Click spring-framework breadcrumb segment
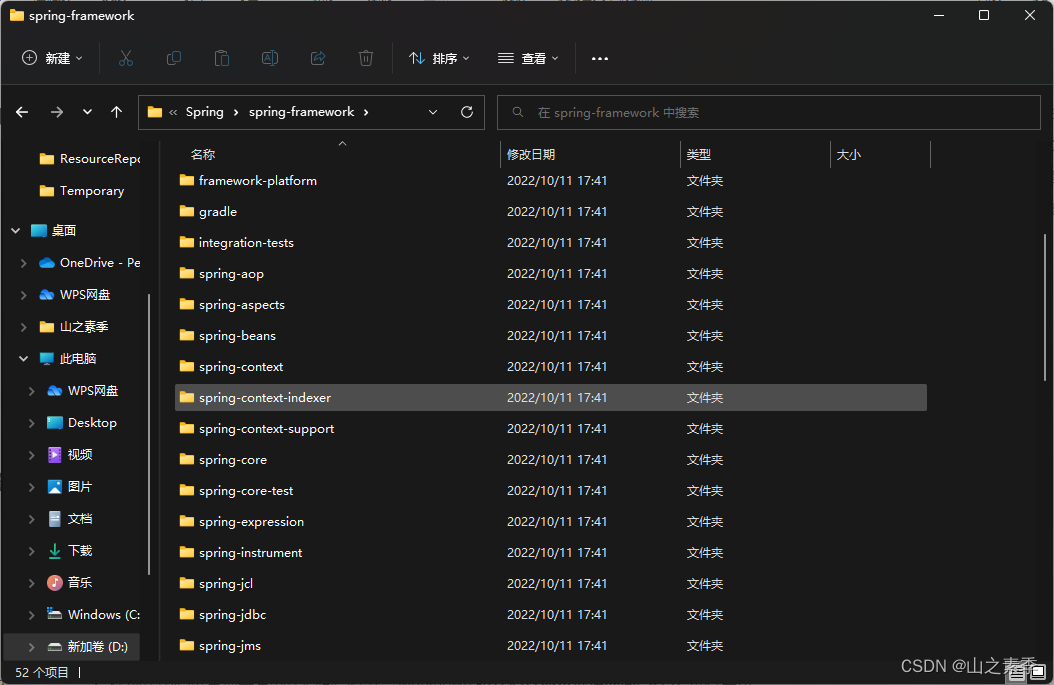The height and width of the screenshot is (685, 1054). [x=301, y=112]
